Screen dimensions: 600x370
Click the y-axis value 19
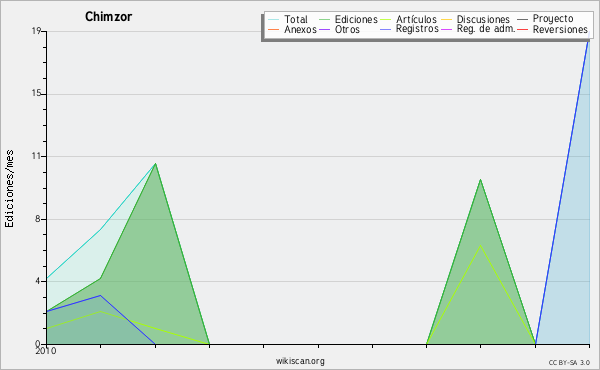coord(36,31)
